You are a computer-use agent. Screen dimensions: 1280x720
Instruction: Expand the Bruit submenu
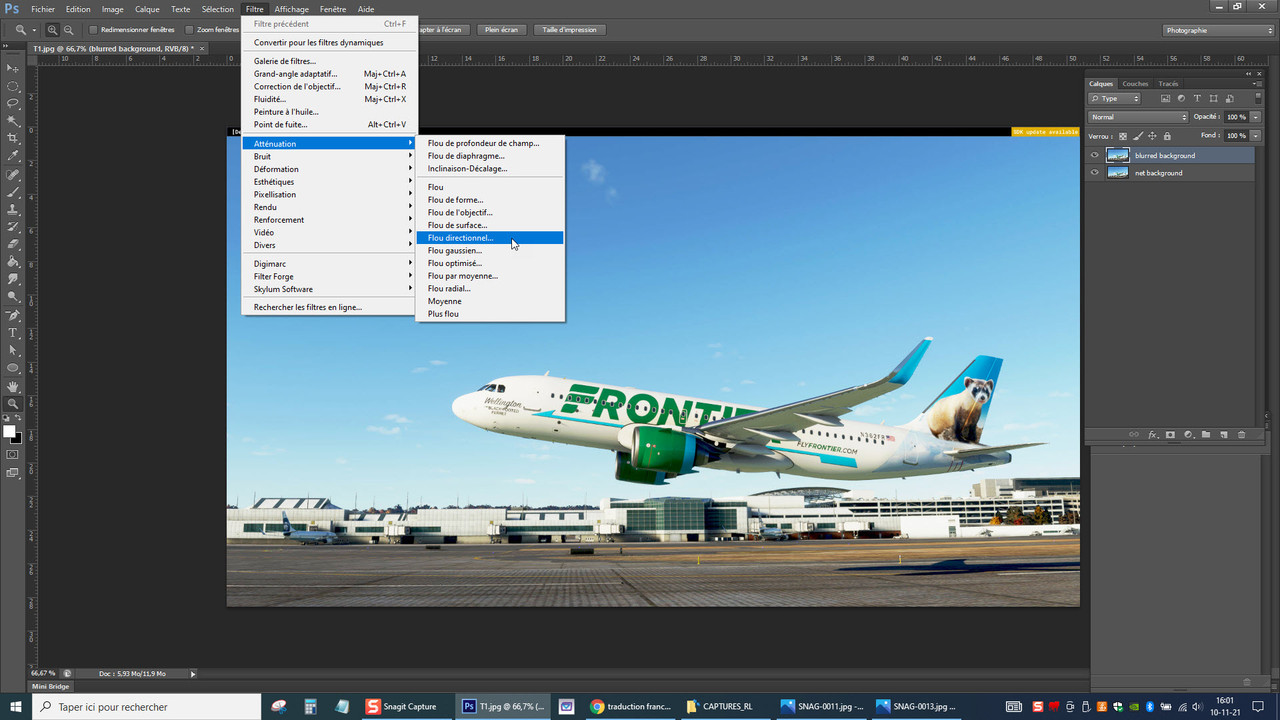[329, 156]
